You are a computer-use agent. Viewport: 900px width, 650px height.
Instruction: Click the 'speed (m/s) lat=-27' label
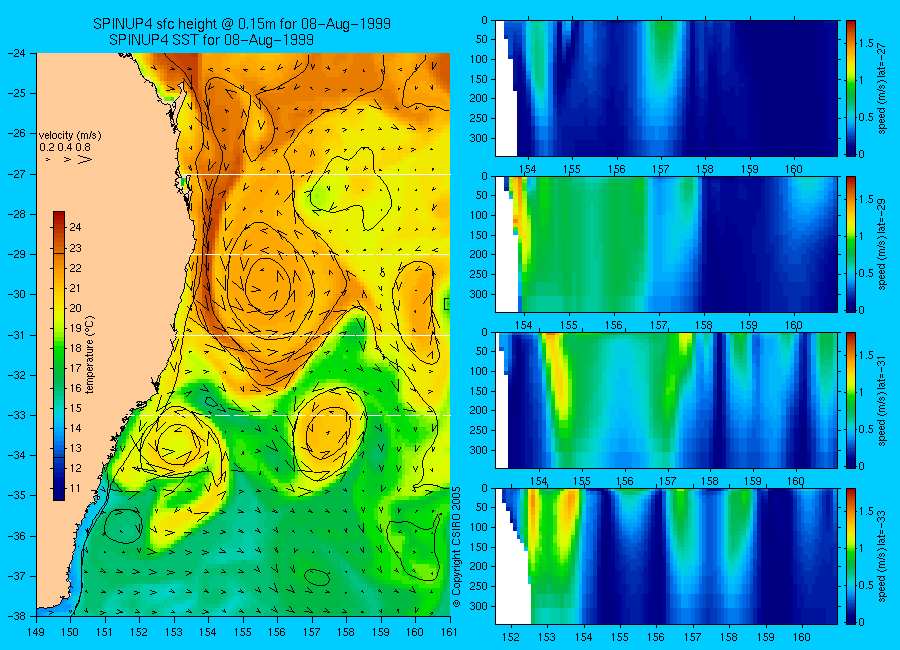(x=882, y=88)
